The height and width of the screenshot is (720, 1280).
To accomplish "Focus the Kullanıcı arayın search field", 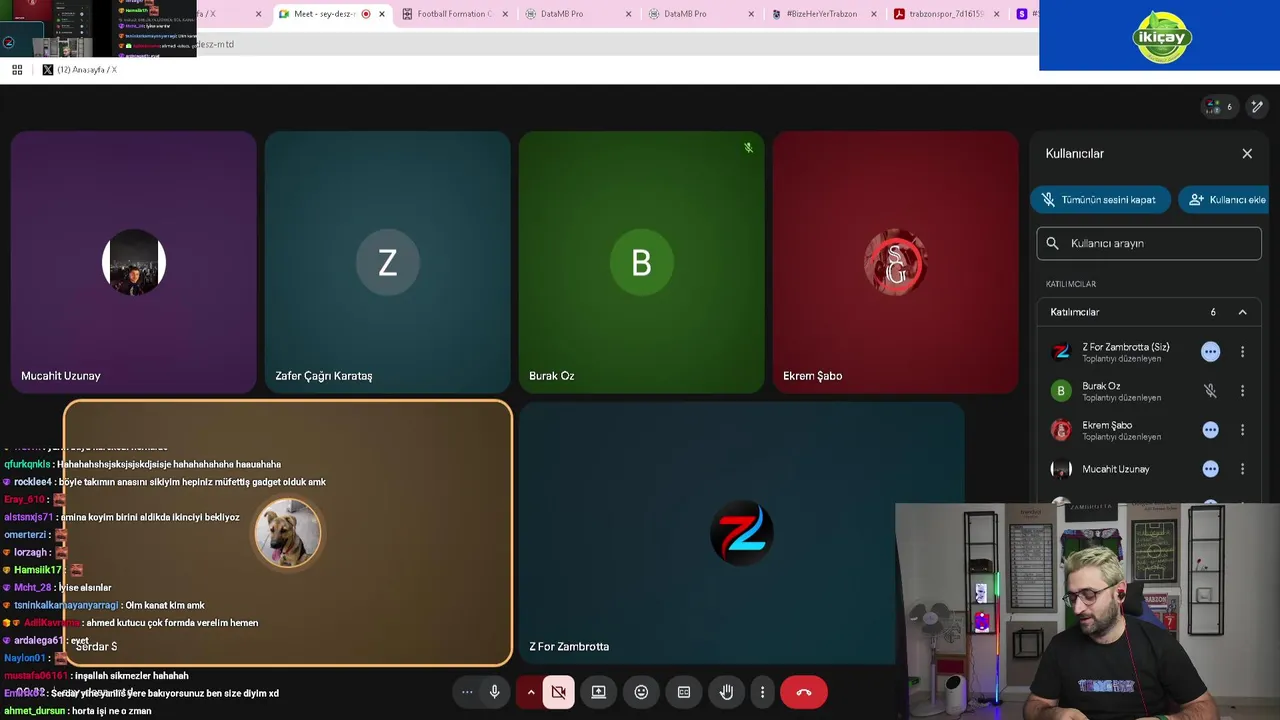I will pos(1149,243).
